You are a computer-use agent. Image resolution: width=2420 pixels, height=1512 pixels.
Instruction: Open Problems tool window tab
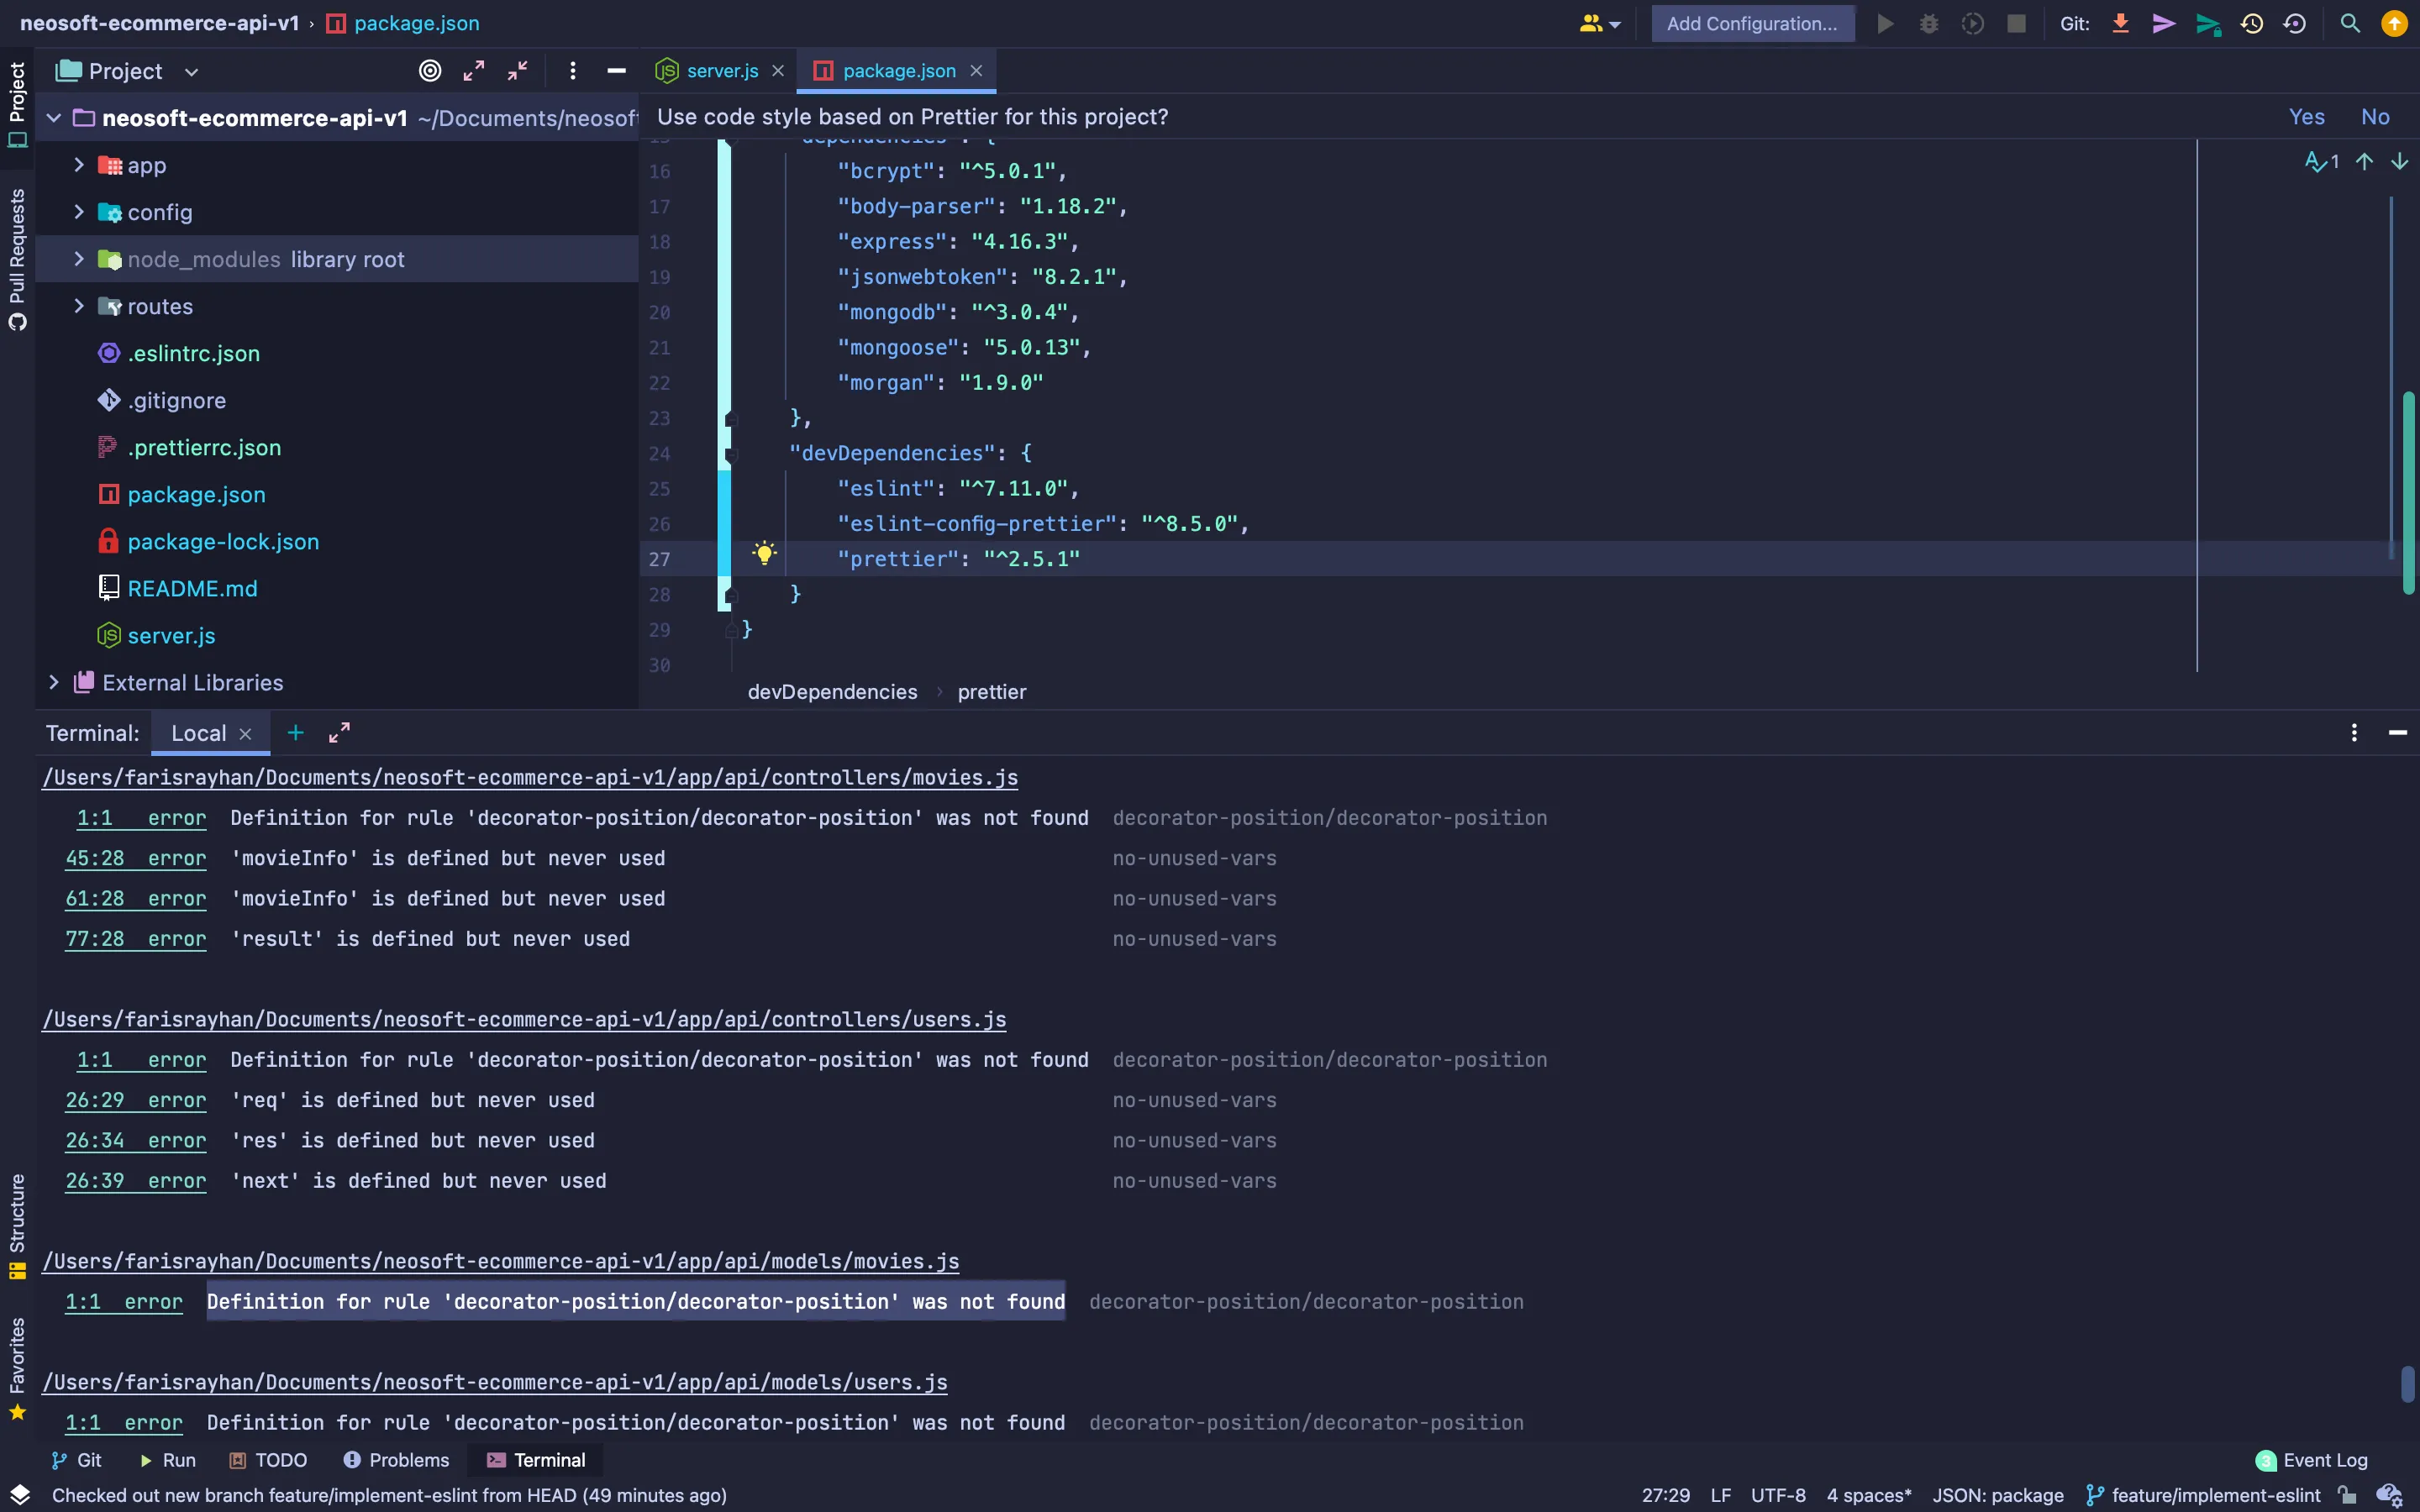397,1460
